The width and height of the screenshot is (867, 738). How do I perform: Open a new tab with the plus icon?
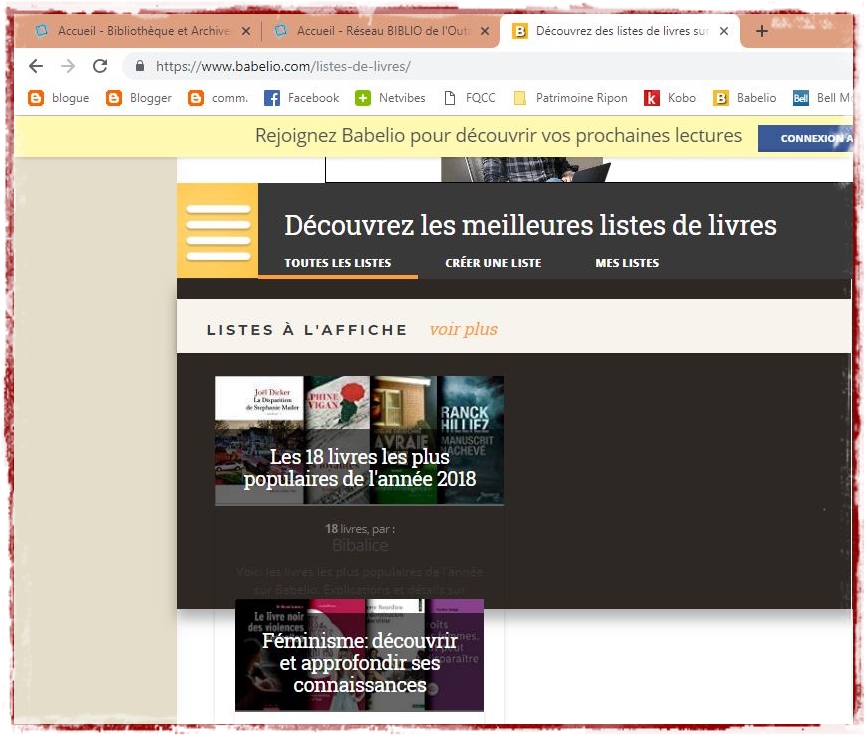(x=761, y=31)
